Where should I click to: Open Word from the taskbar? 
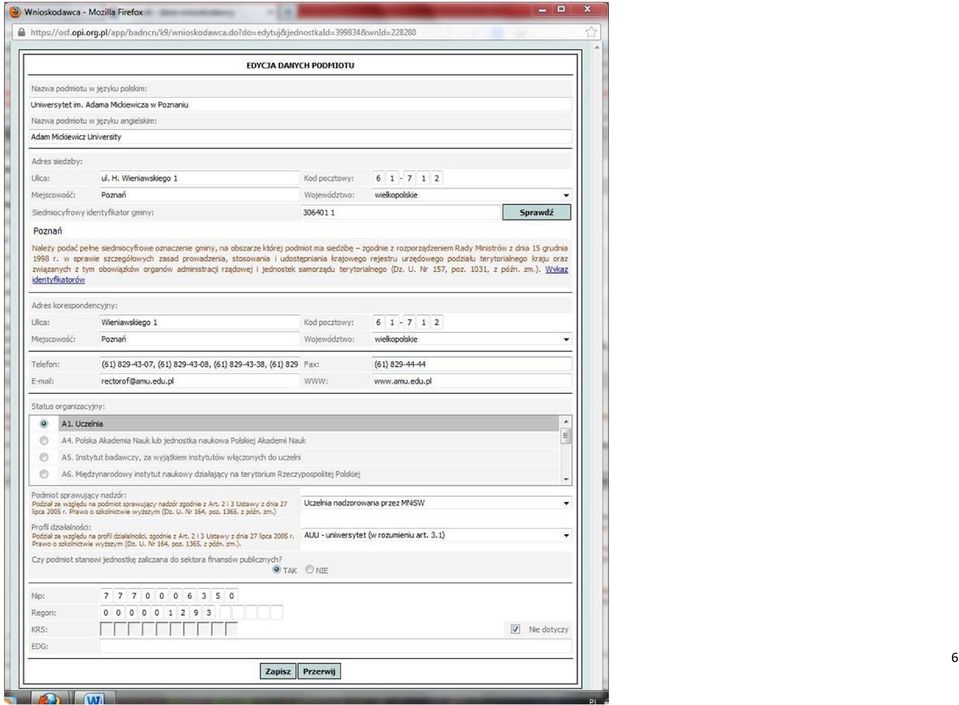94,698
